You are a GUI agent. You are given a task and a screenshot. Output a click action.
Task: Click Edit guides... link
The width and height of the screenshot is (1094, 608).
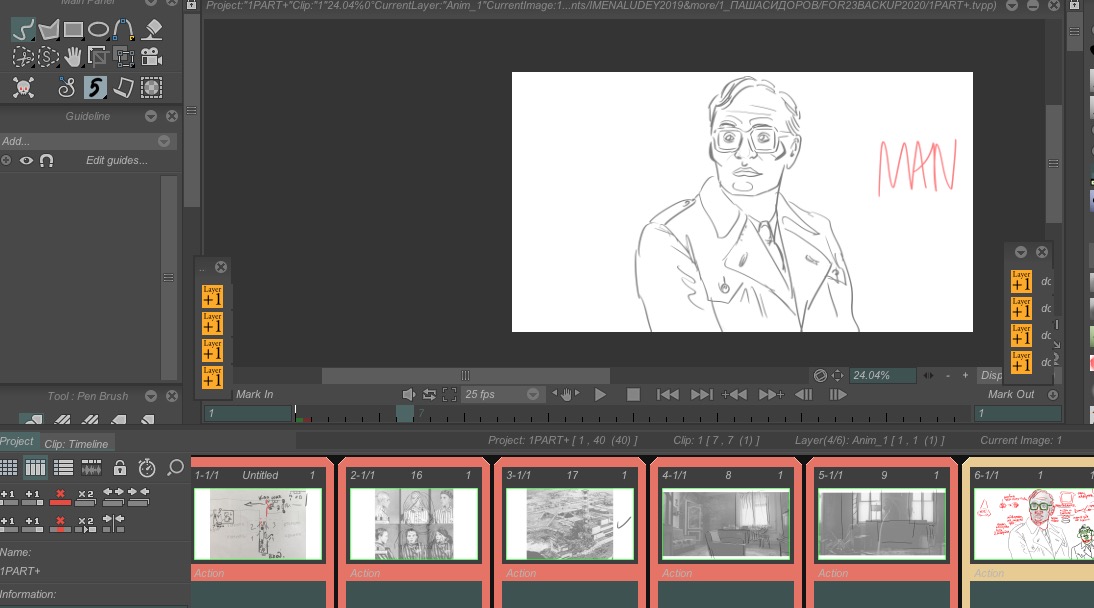coord(117,161)
